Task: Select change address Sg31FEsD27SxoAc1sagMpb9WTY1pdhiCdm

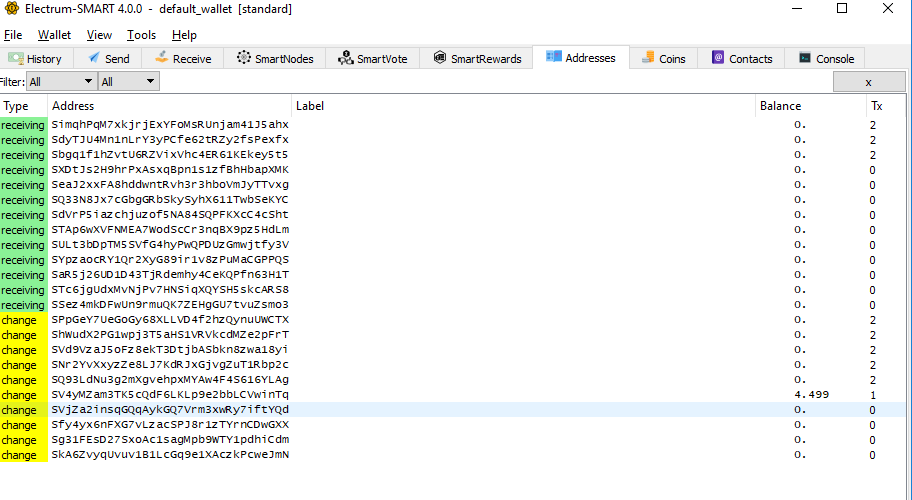Action: (x=170, y=440)
